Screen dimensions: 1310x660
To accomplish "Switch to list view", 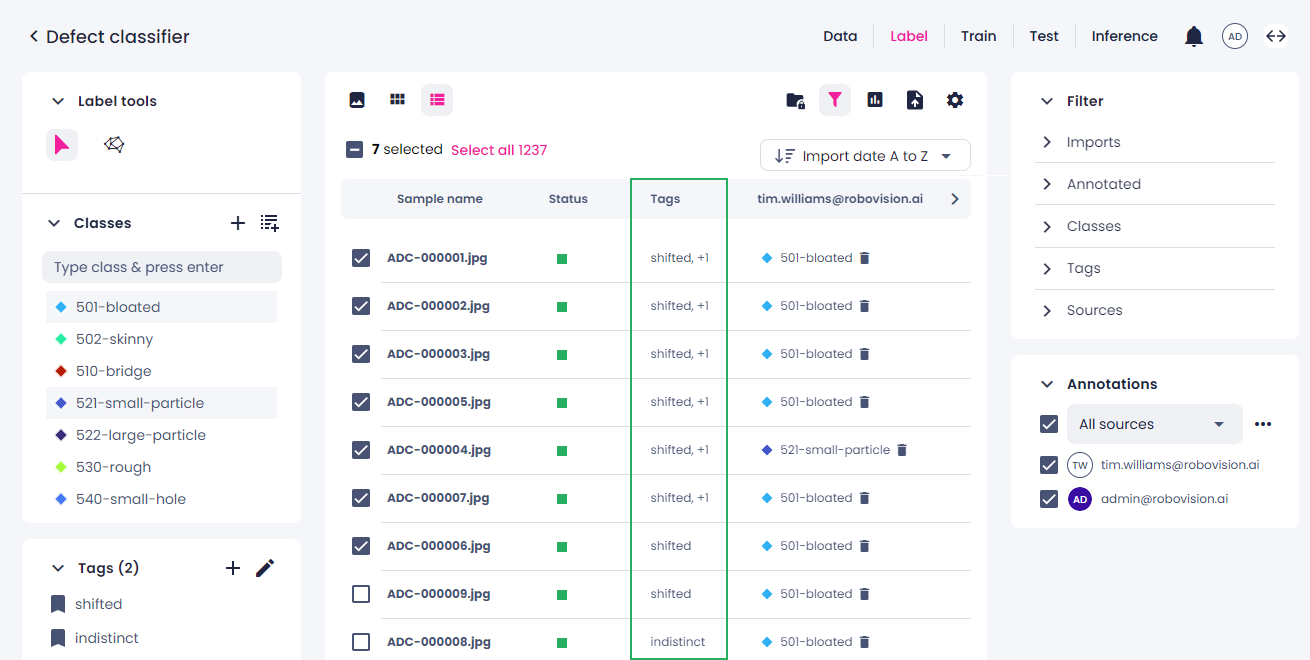I will [x=437, y=100].
